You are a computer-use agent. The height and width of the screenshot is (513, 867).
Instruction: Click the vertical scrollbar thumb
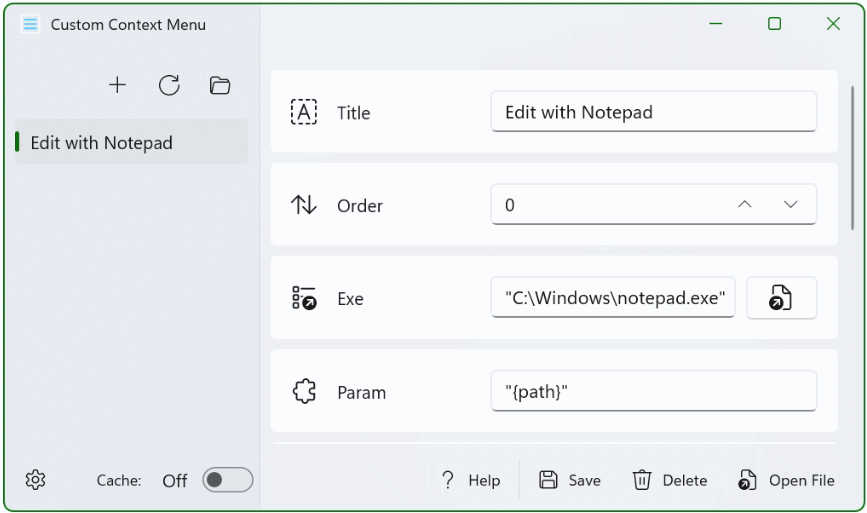[x=853, y=158]
